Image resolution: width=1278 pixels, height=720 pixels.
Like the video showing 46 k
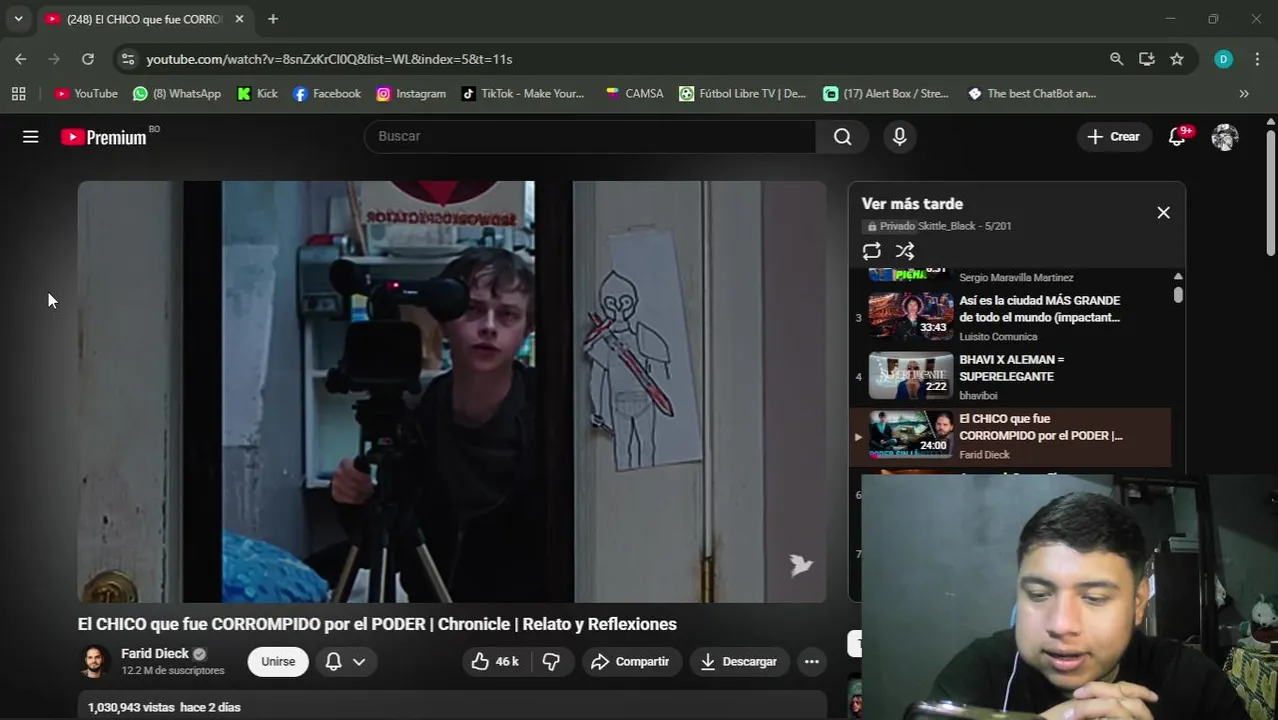496,662
